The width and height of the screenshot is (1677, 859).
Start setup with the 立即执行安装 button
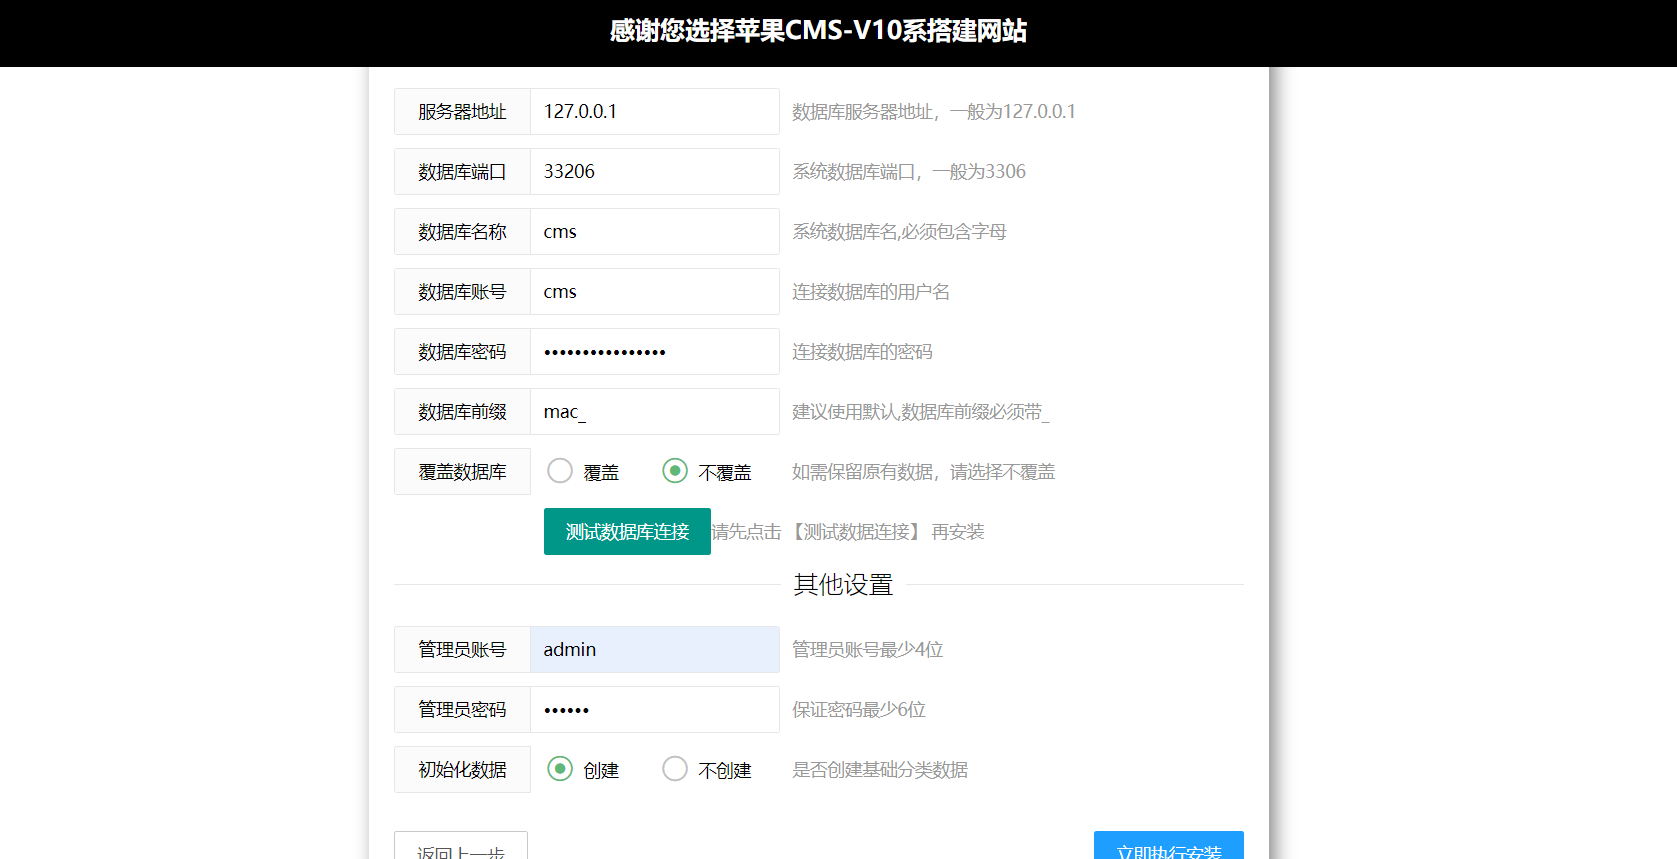point(1168,847)
